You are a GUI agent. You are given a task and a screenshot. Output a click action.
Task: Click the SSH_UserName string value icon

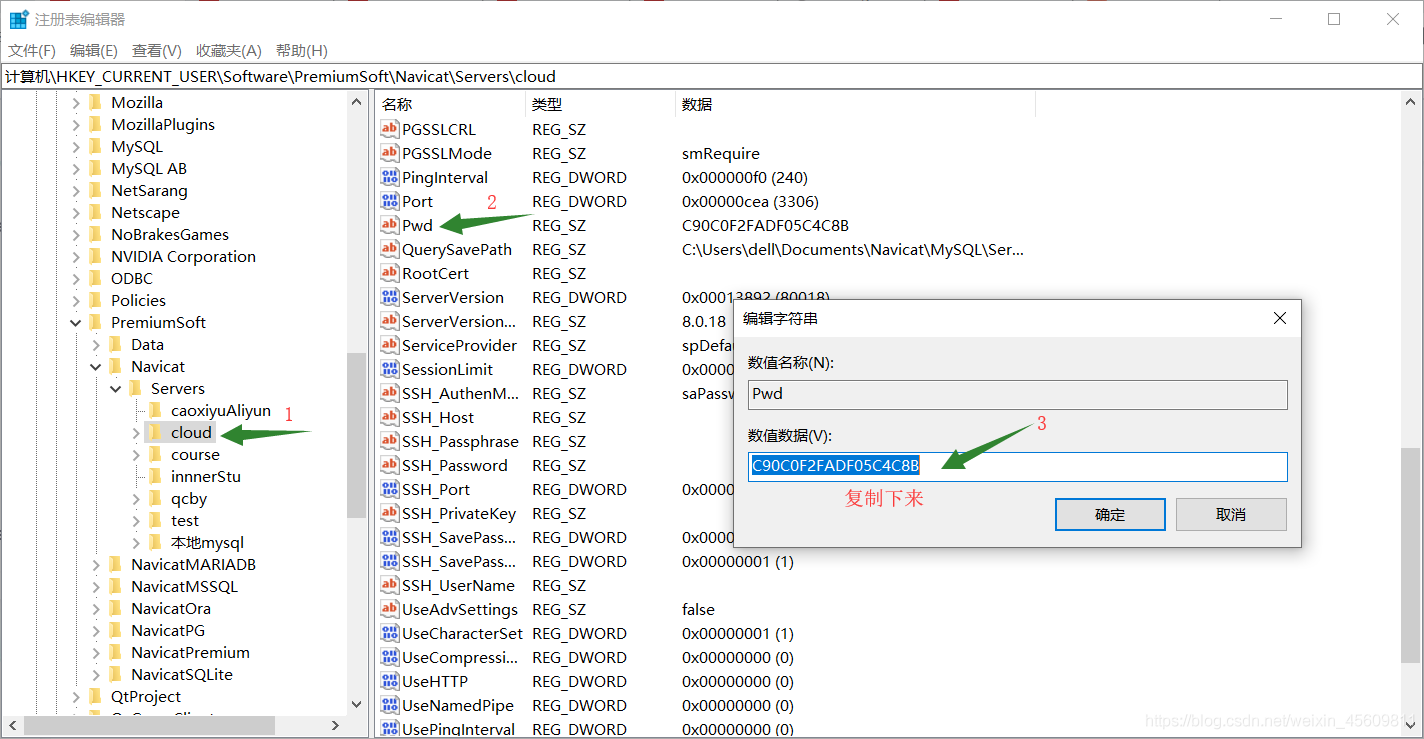point(390,585)
